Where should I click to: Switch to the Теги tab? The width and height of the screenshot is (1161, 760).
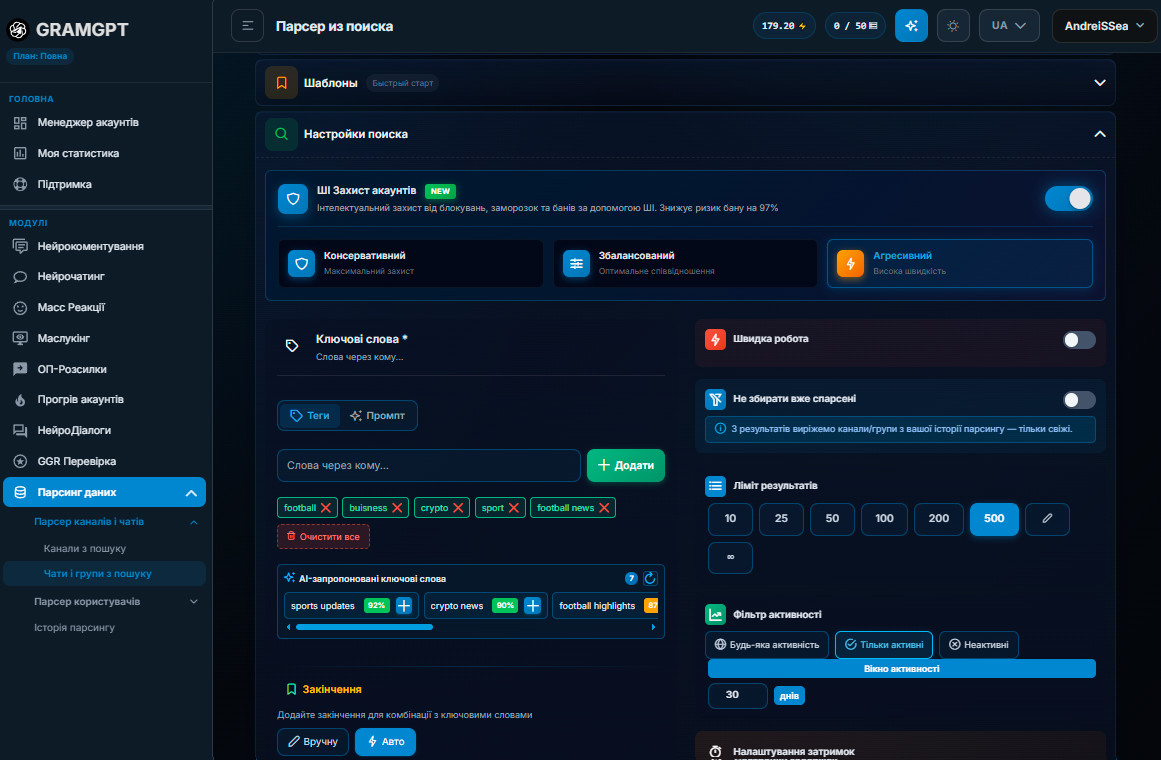(310, 416)
